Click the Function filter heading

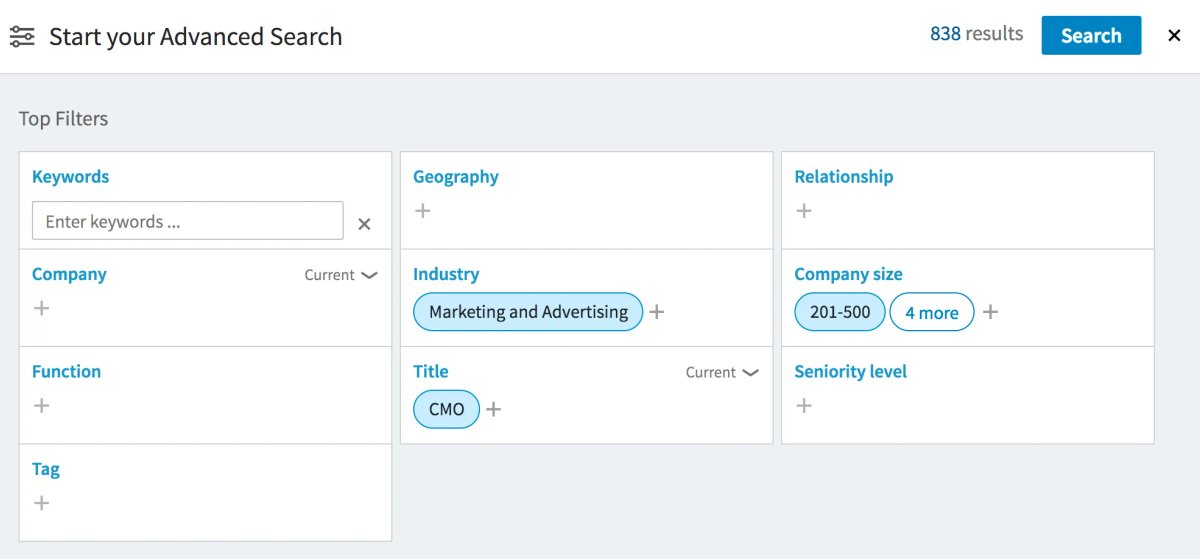pyautogui.click(x=66, y=371)
